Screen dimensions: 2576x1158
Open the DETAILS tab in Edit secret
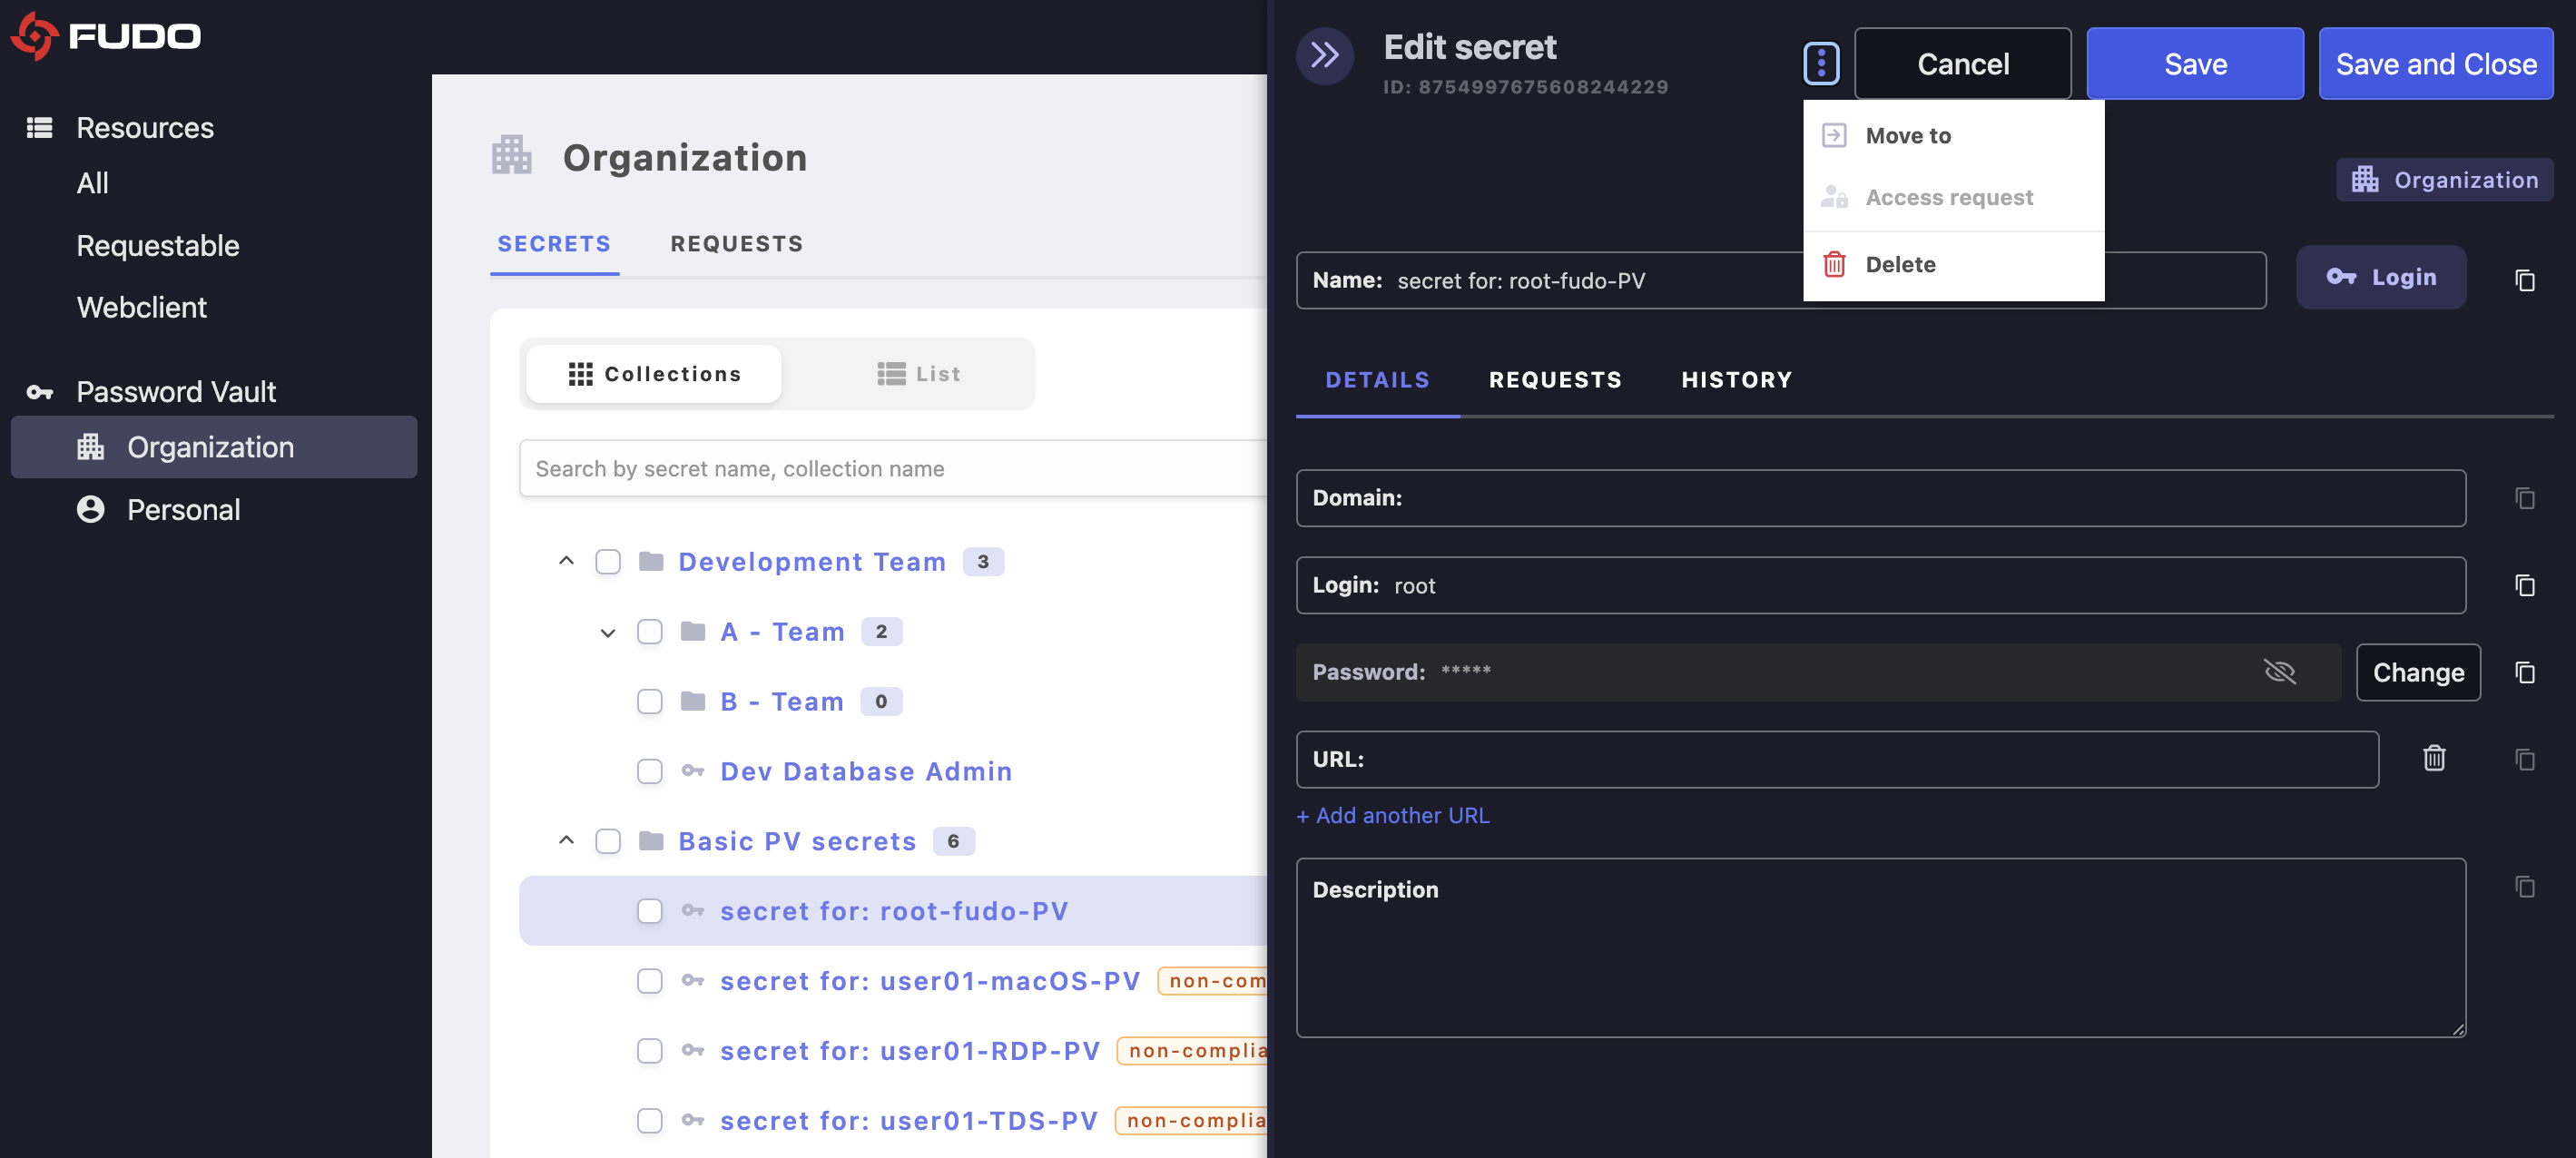(x=1377, y=380)
